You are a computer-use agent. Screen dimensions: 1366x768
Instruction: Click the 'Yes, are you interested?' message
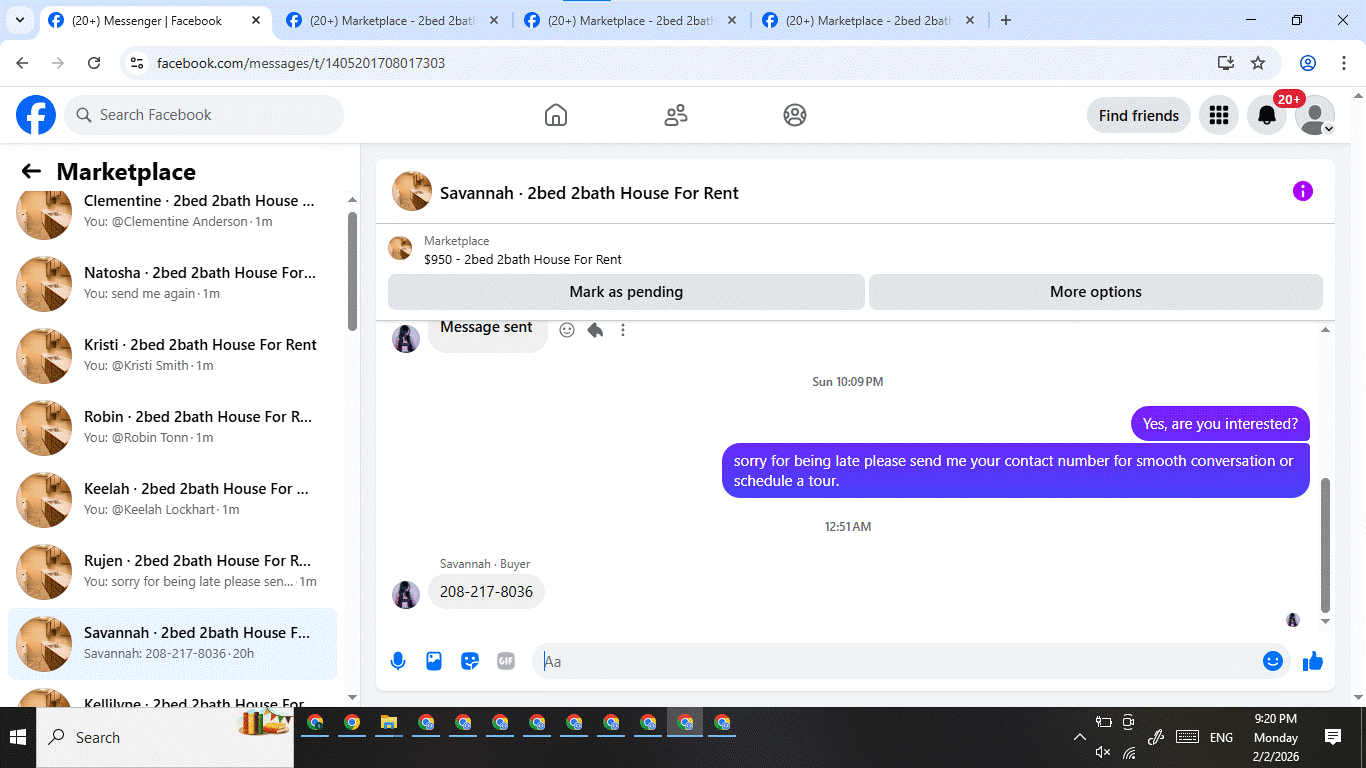[1220, 424]
